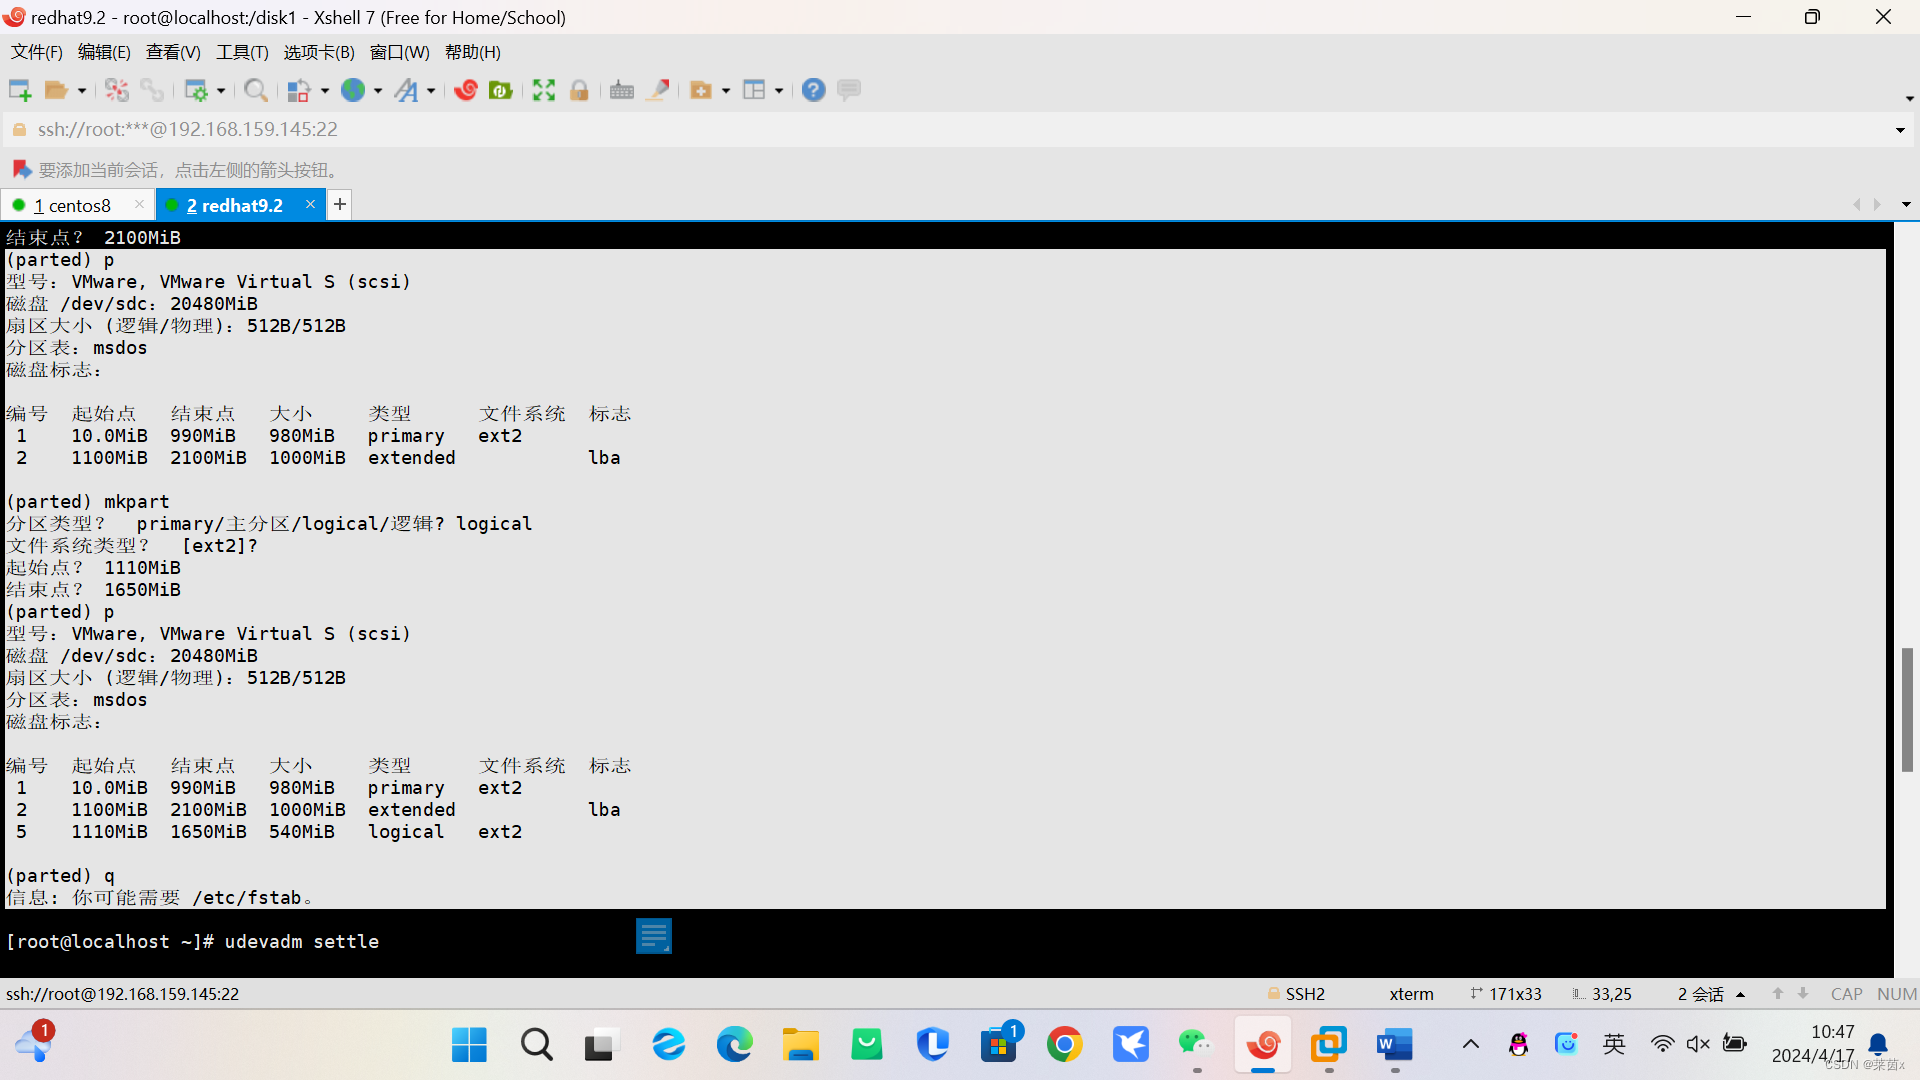This screenshot has height=1080, width=1920.
Task: Create a new tab with the plus button
Action: [339, 204]
